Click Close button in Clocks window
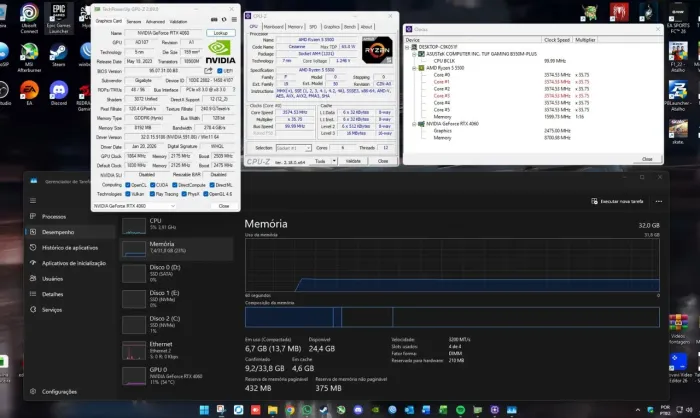The width and height of the screenshot is (700, 418). tap(647, 159)
